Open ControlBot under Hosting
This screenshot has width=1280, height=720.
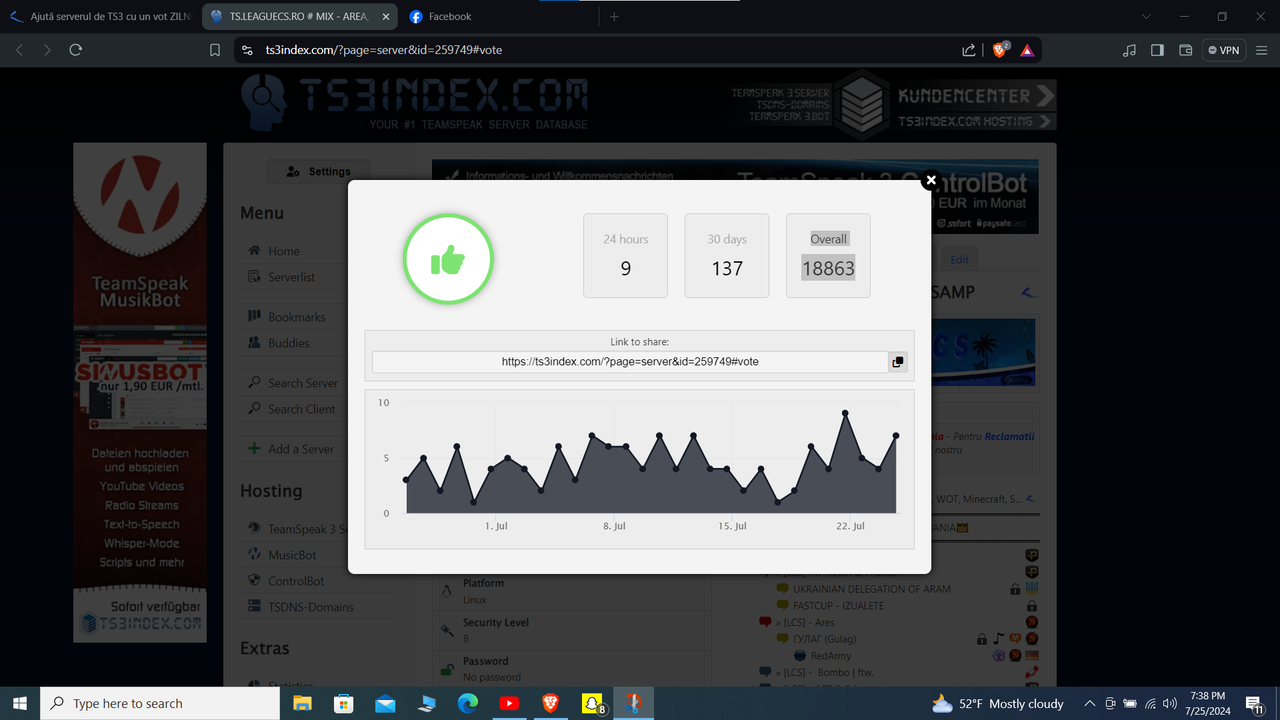(295, 581)
